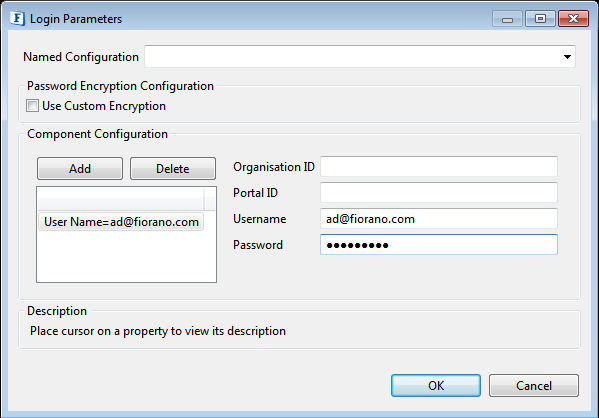Click the Delete button
Screen dimensions: 599x418
tap(173, 168)
